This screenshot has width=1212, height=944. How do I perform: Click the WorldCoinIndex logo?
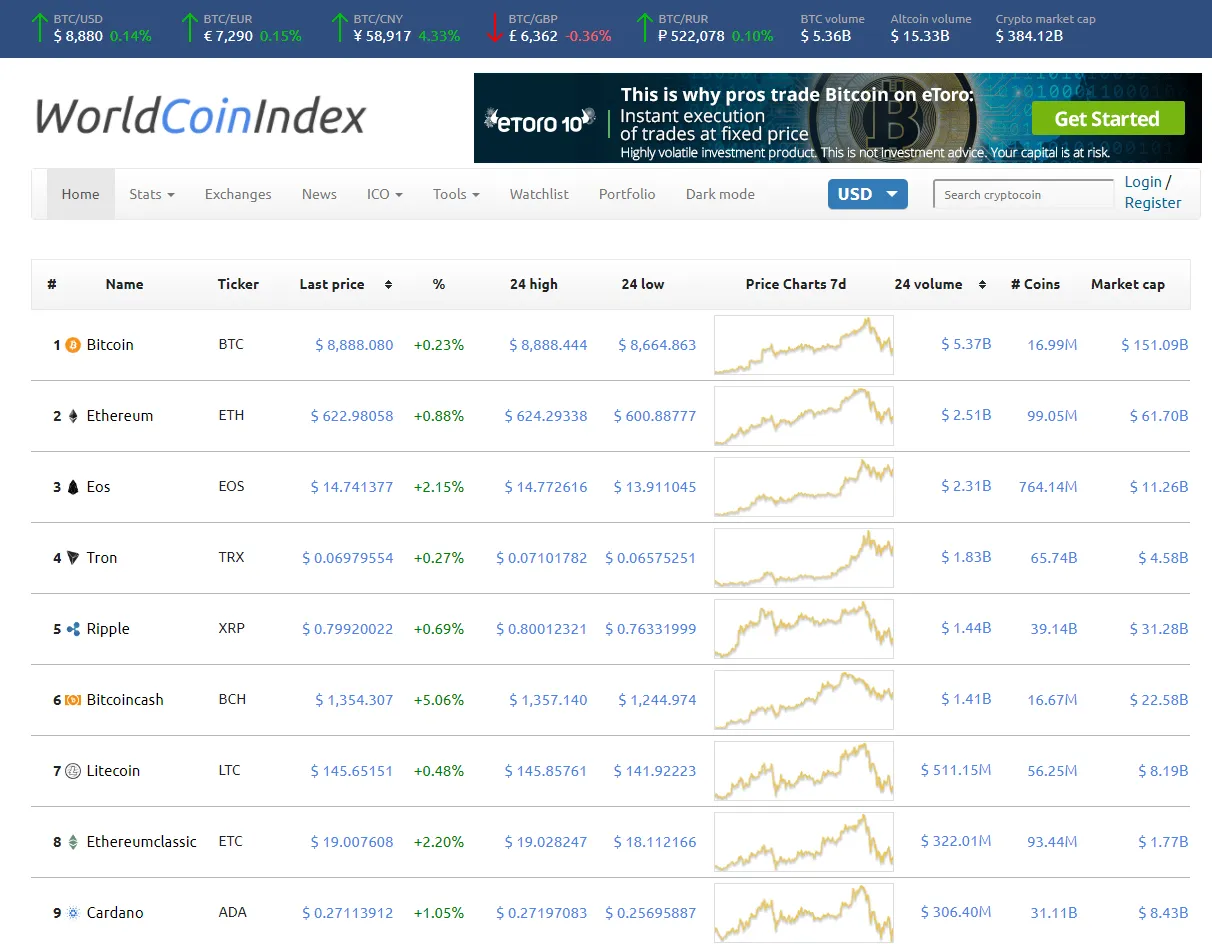coord(200,117)
